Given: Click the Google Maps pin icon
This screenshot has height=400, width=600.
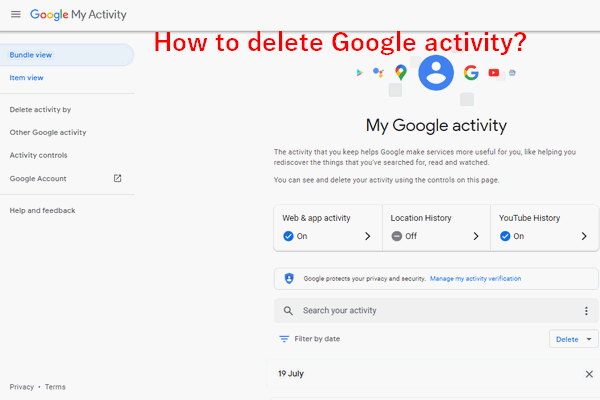Looking at the screenshot, I should point(401,72).
